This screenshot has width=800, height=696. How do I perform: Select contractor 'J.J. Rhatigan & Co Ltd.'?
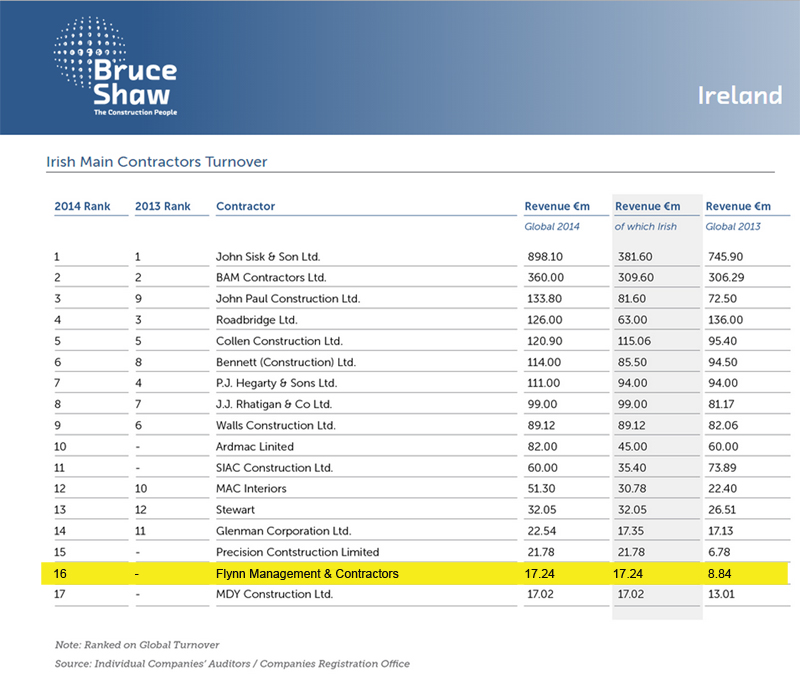[274, 404]
